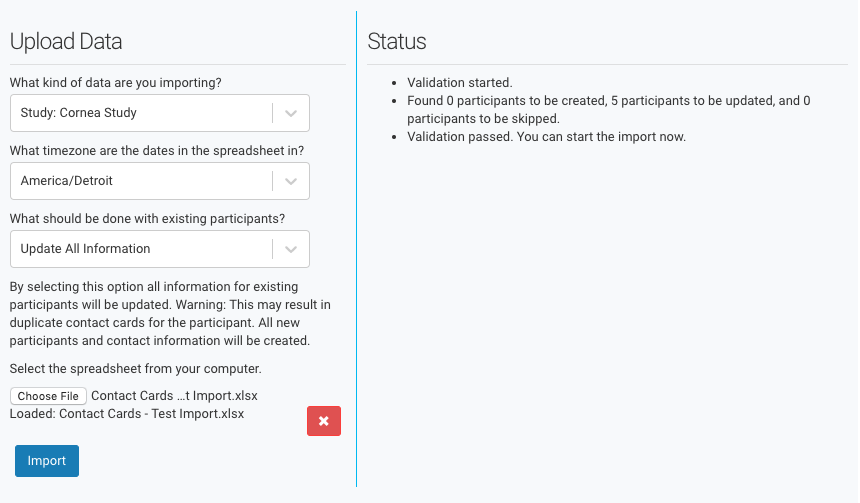Click the timezone question label
860x503 pixels.
[157, 150]
